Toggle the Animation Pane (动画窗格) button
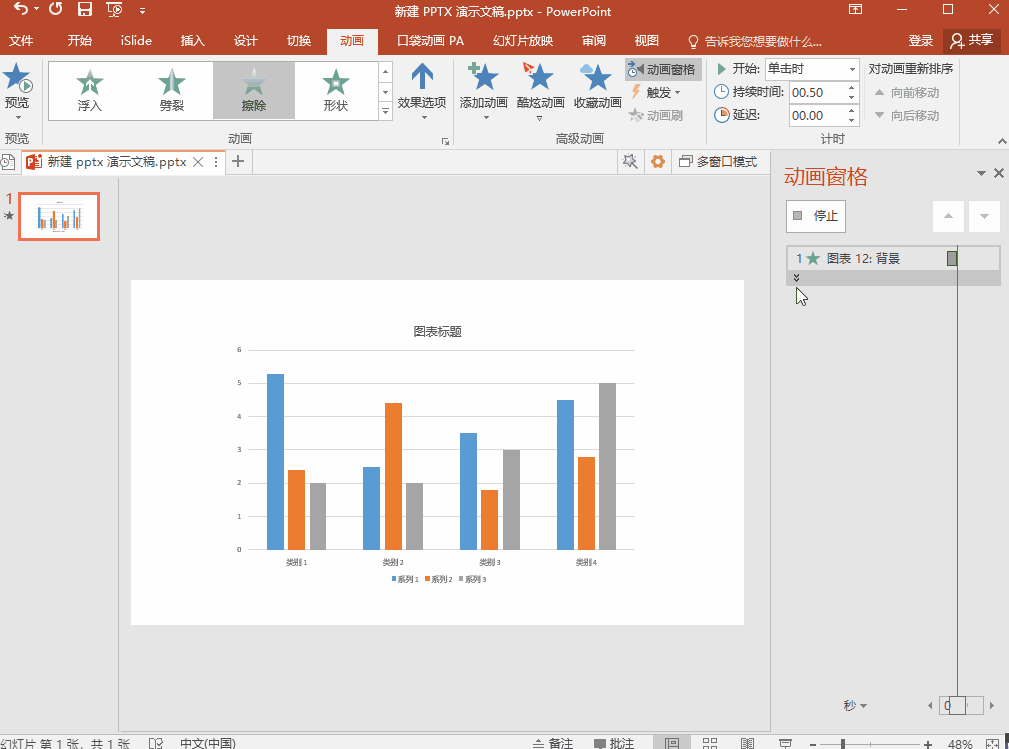This screenshot has width=1009, height=749. (663, 70)
